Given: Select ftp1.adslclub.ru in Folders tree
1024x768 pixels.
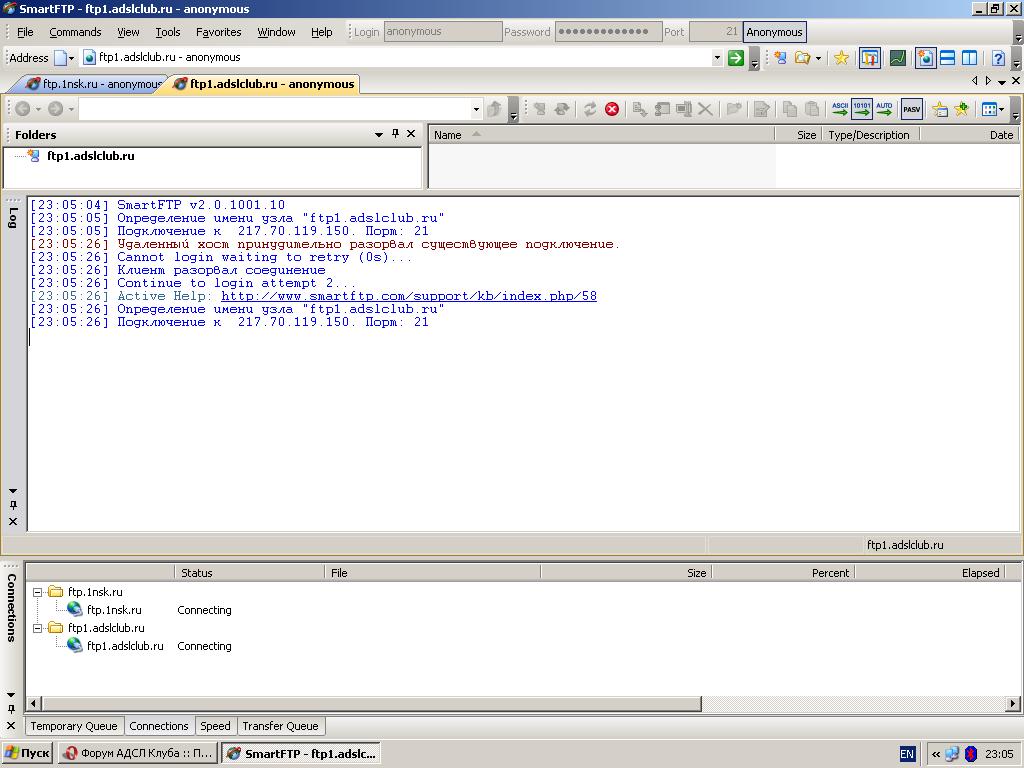Looking at the screenshot, I should [91, 156].
